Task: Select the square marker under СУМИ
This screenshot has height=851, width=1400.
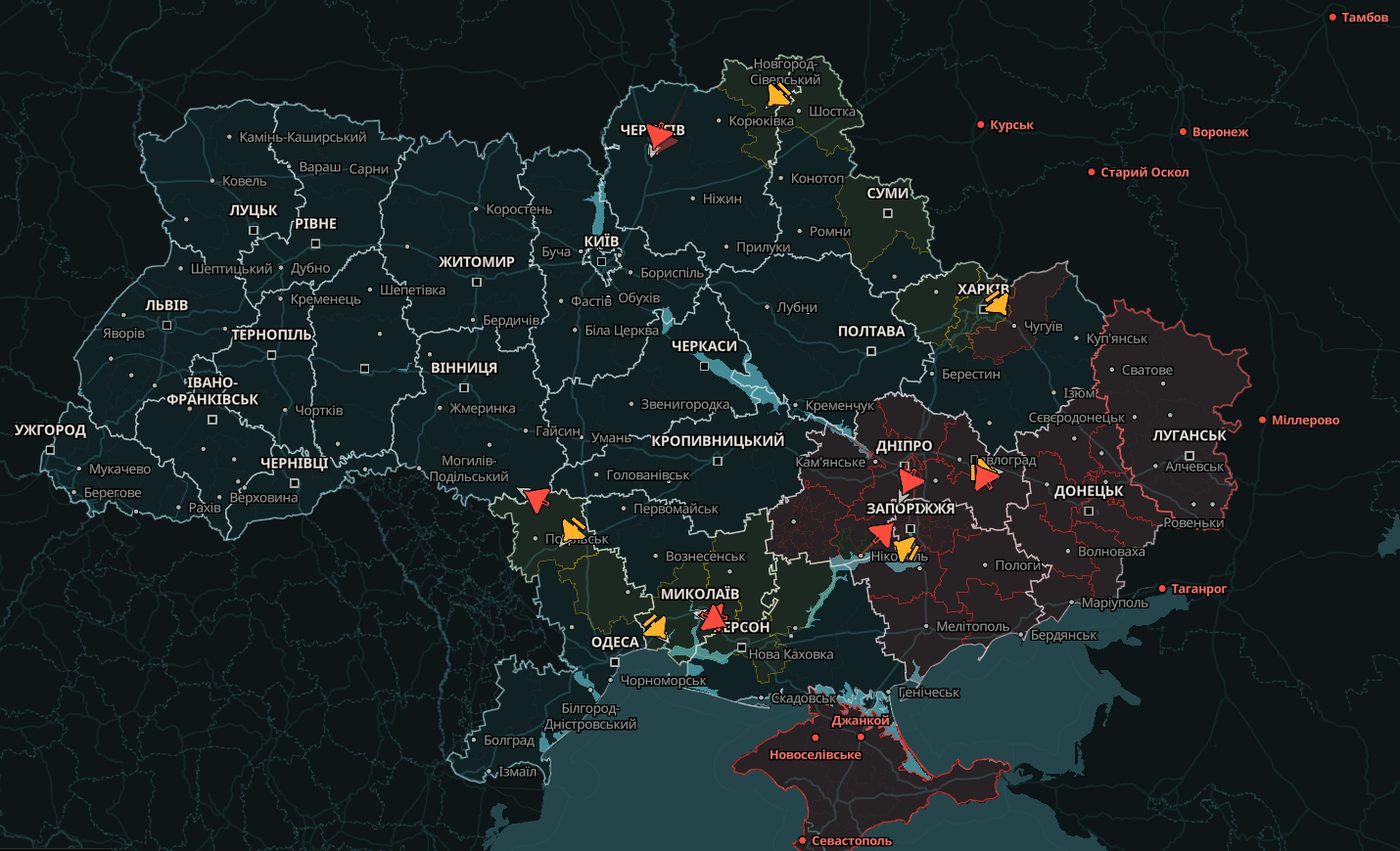Action: point(887,213)
